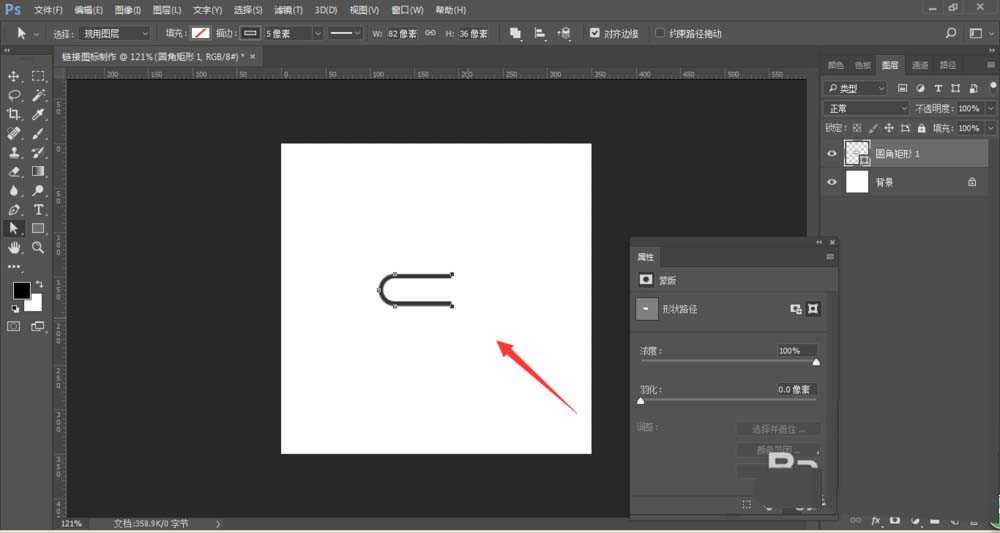Switch to the 通道 panel tab
Image resolution: width=1000 pixels, height=533 pixels.
(919, 65)
